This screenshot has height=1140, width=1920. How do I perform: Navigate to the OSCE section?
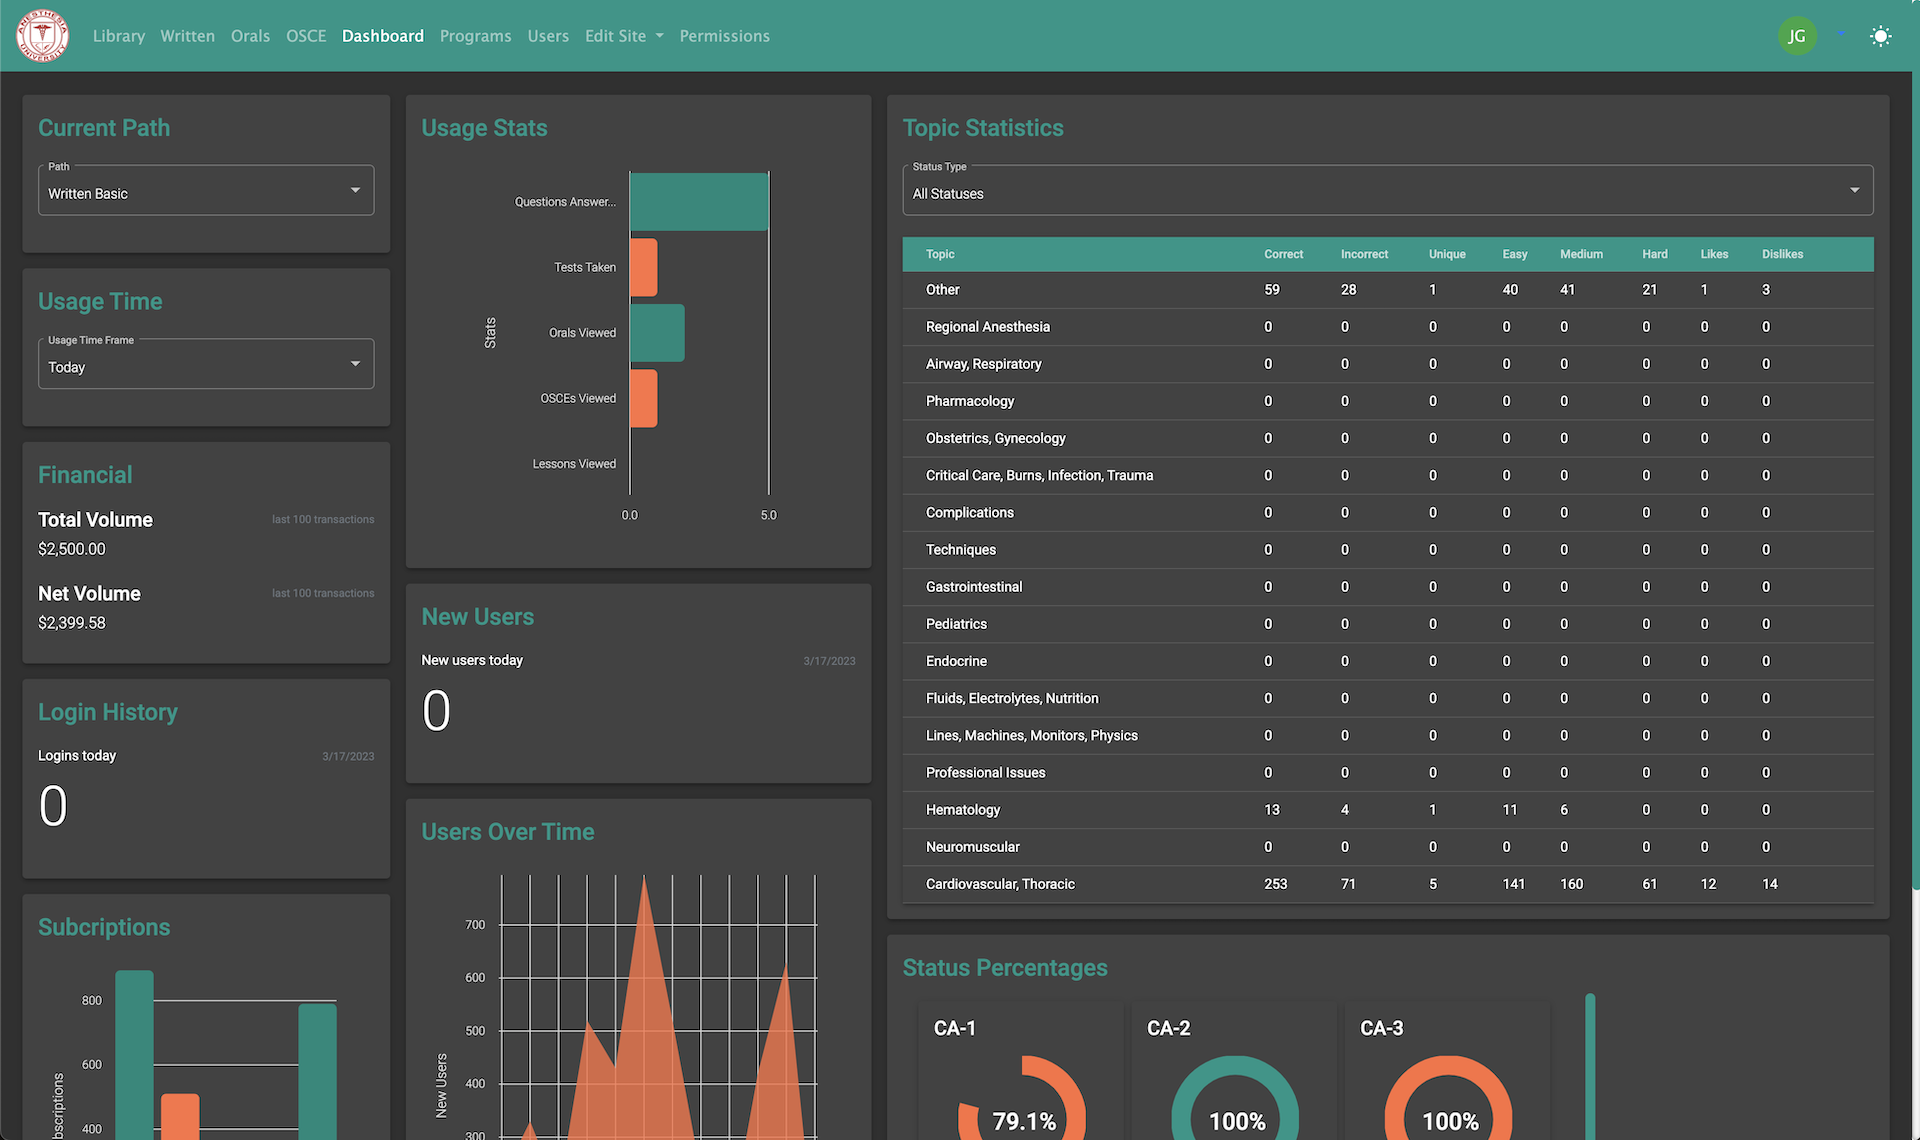pos(306,36)
